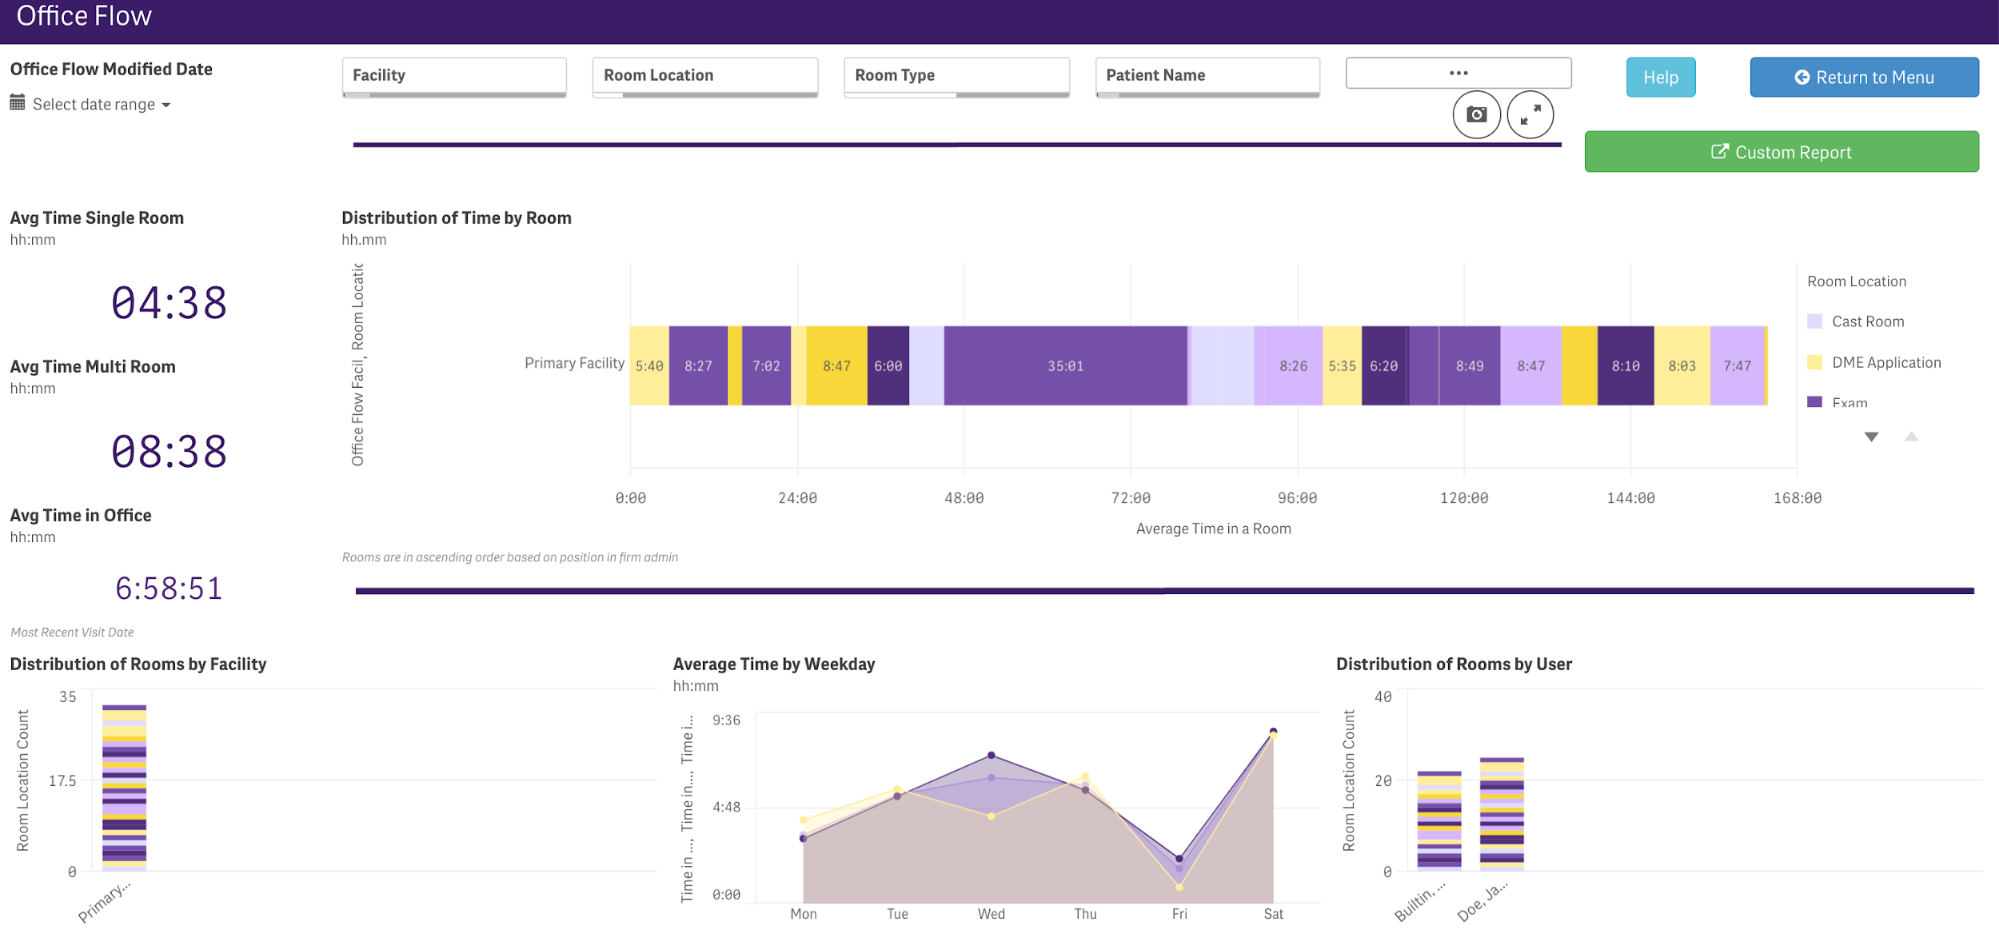Click the 8:27 bar segment

[698, 366]
